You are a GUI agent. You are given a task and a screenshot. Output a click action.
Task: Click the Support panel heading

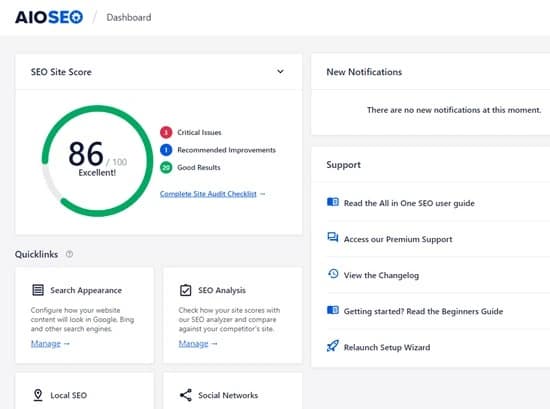[x=343, y=165]
